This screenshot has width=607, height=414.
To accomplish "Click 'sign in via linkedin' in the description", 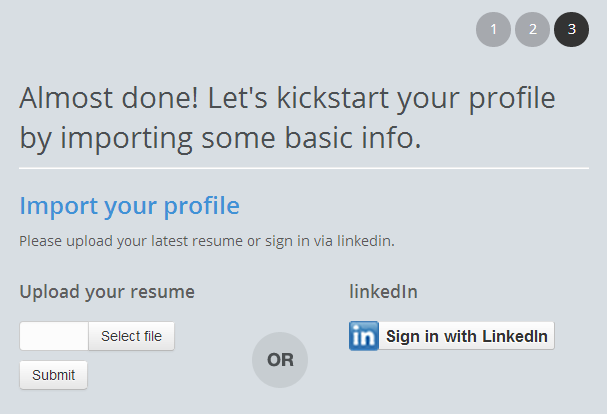I will (x=330, y=241).
